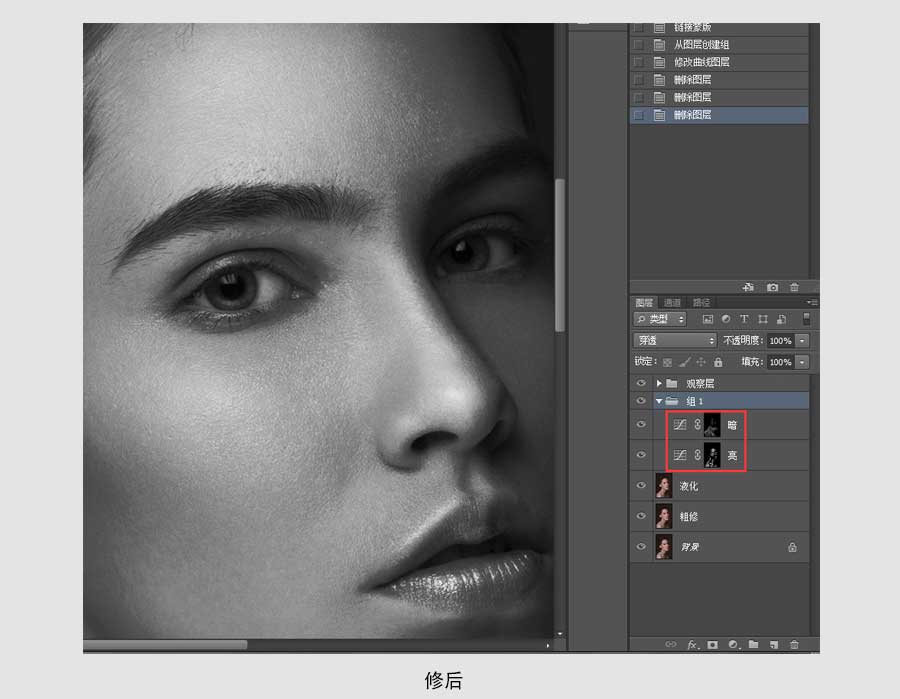Collapse the 组 1 group

659,401
